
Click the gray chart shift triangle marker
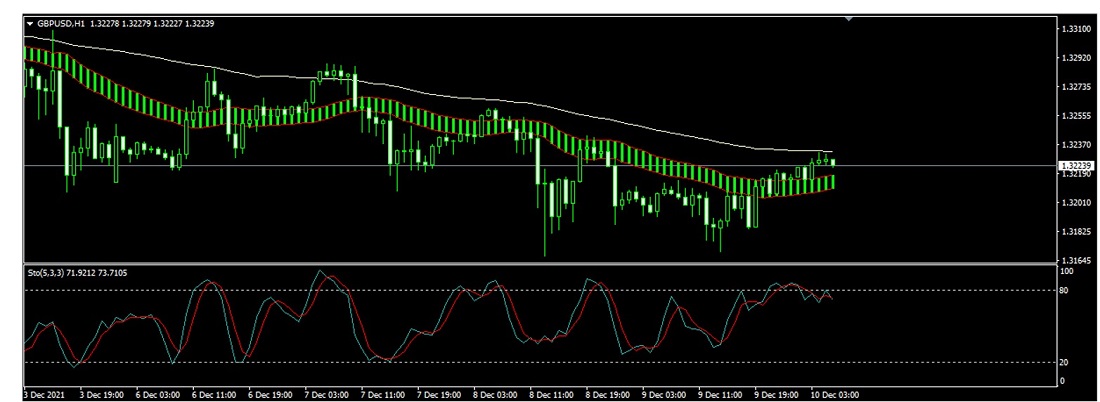pos(849,19)
